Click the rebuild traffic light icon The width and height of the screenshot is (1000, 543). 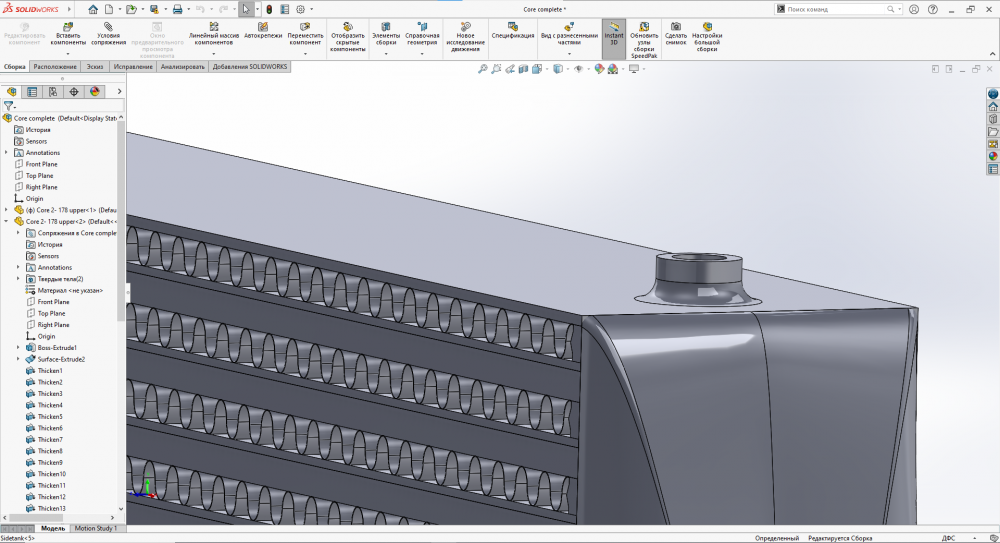(268, 9)
